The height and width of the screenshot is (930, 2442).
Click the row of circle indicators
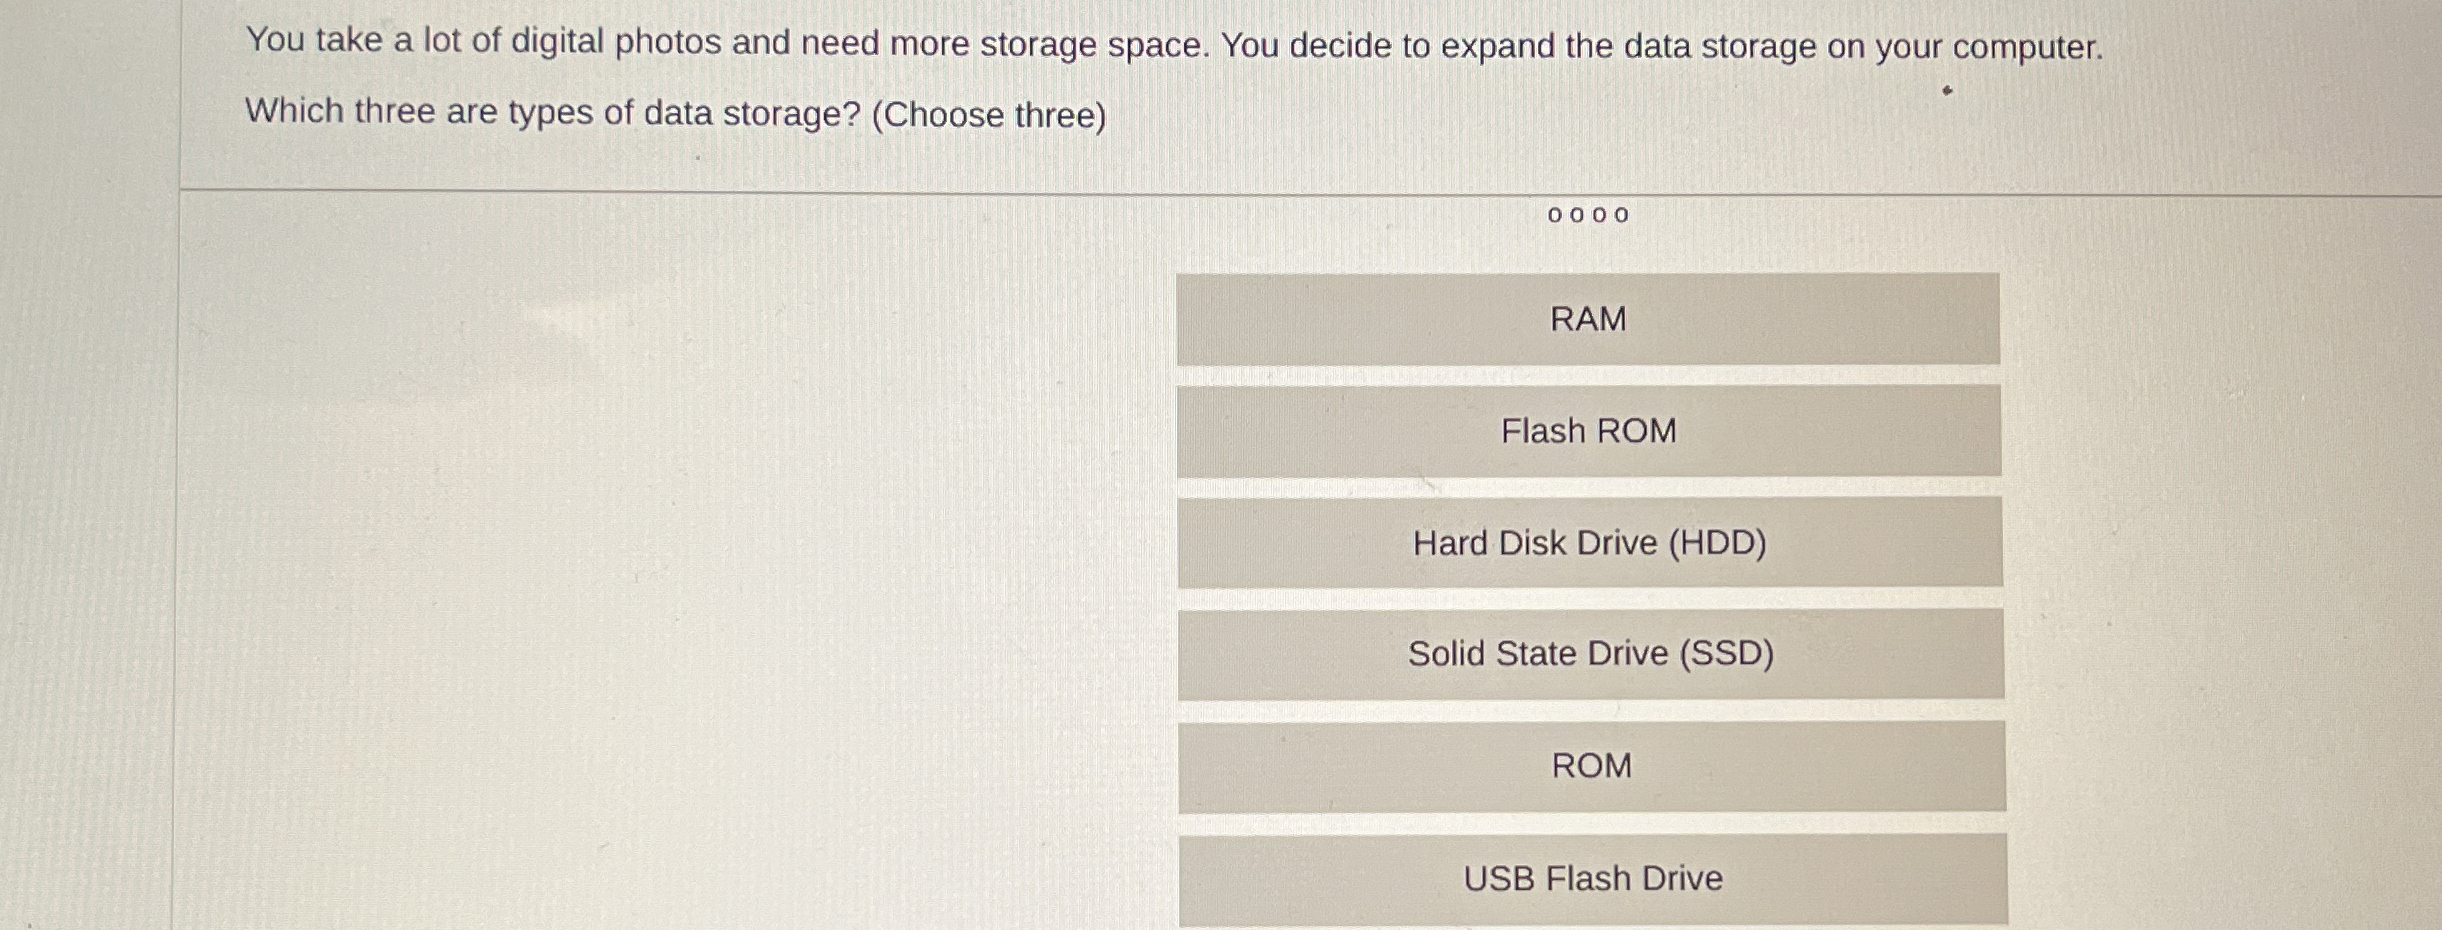pos(1590,216)
